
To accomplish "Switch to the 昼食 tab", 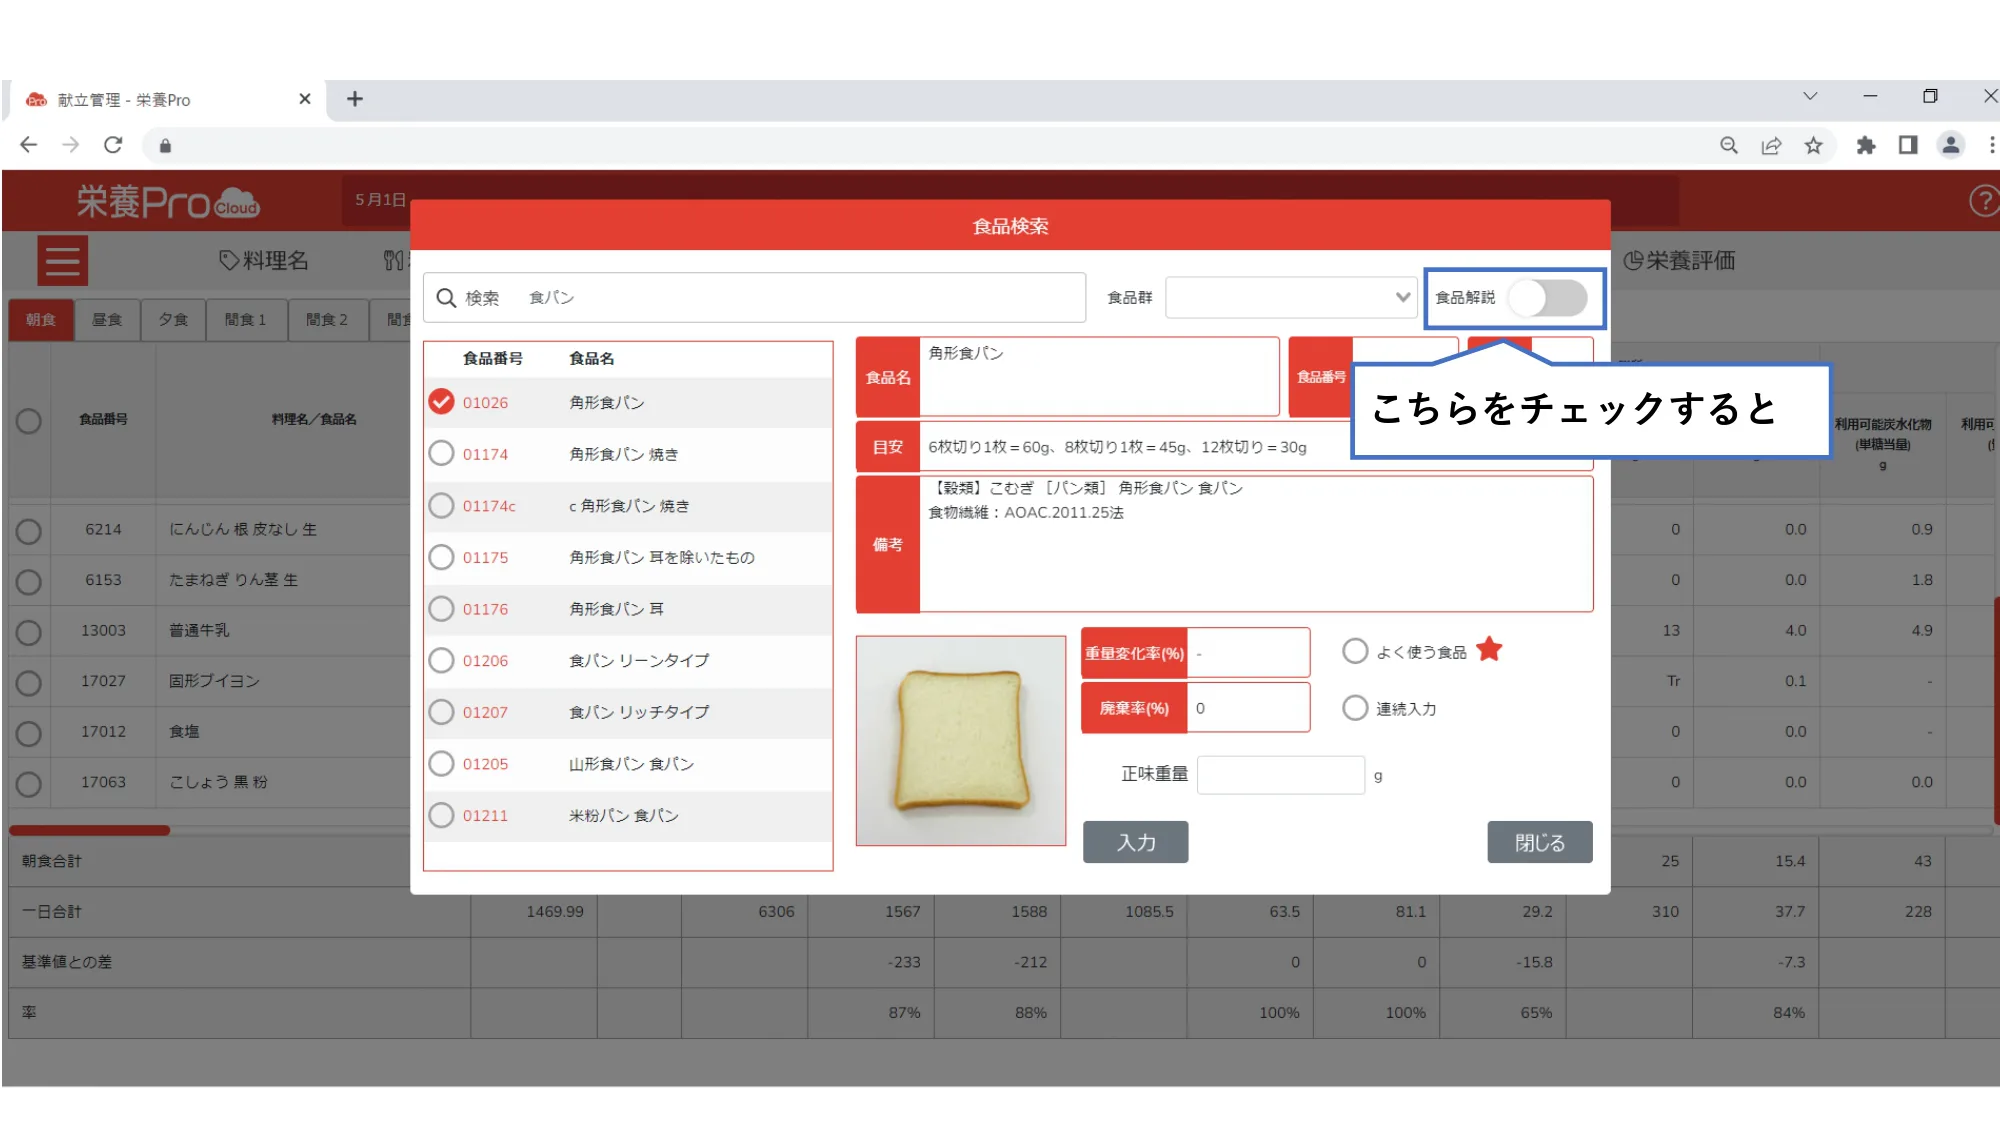I will pyautogui.click(x=107, y=320).
